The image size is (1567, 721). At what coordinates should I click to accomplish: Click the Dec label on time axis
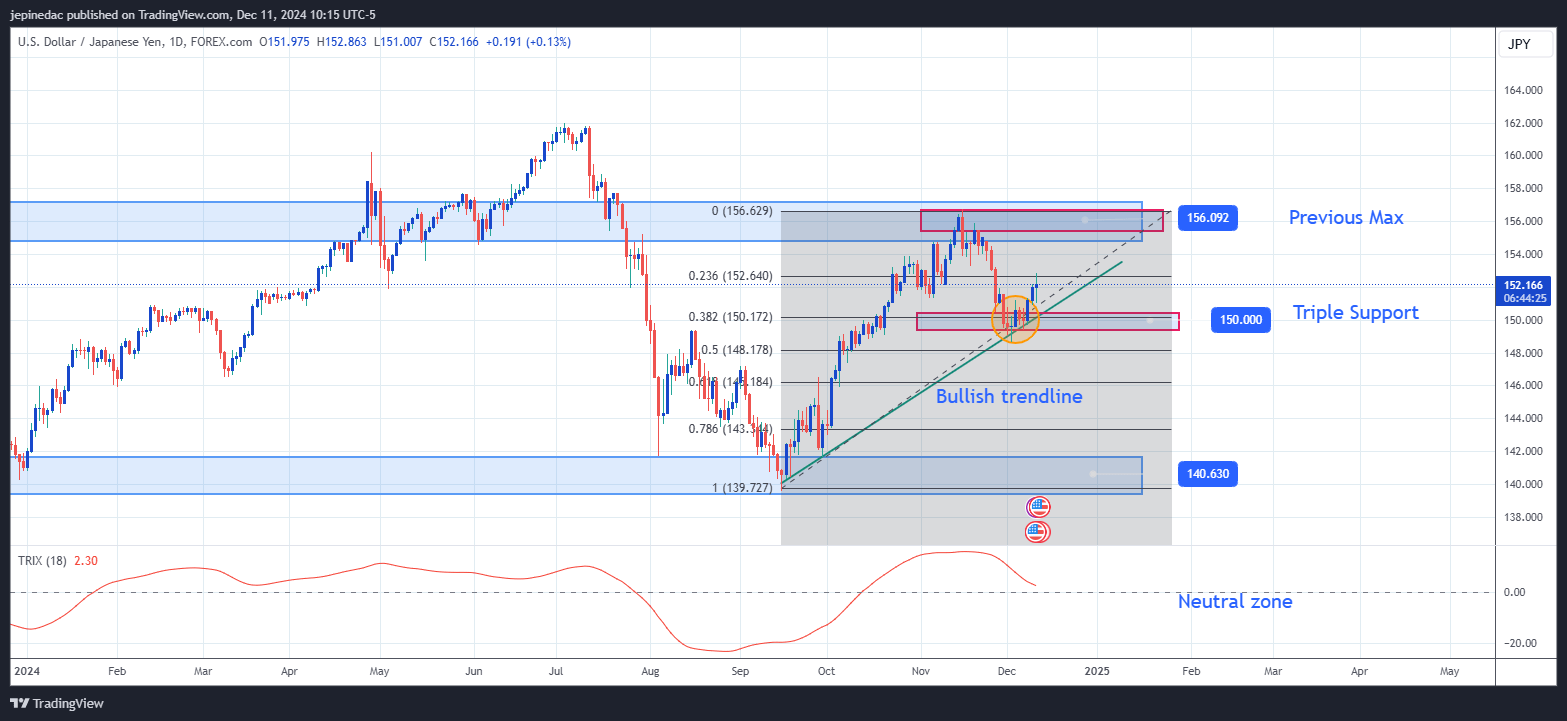click(x=1008, y=672)
